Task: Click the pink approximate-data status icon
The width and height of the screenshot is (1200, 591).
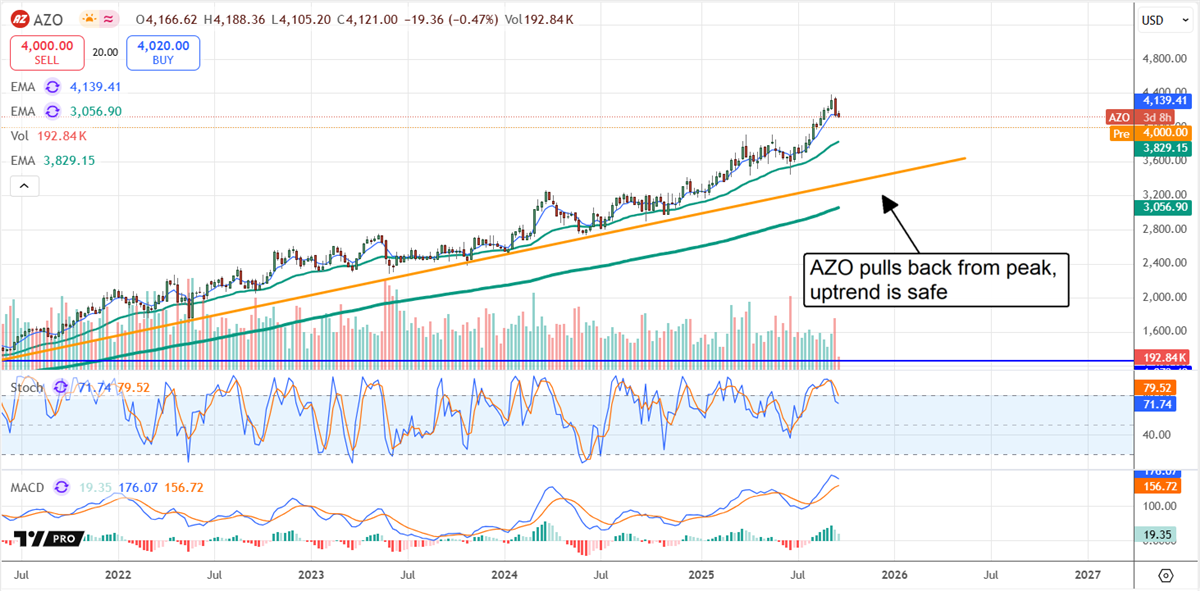Action: click(x=109, y=18)
